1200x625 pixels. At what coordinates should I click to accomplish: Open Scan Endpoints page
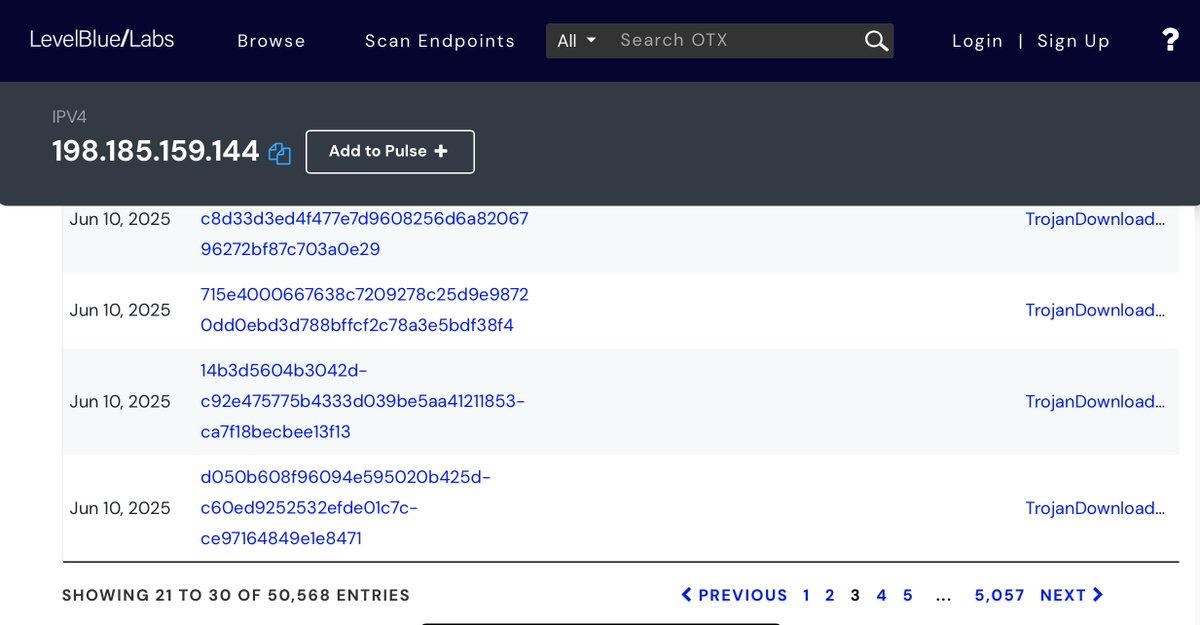tap(439, 41)
